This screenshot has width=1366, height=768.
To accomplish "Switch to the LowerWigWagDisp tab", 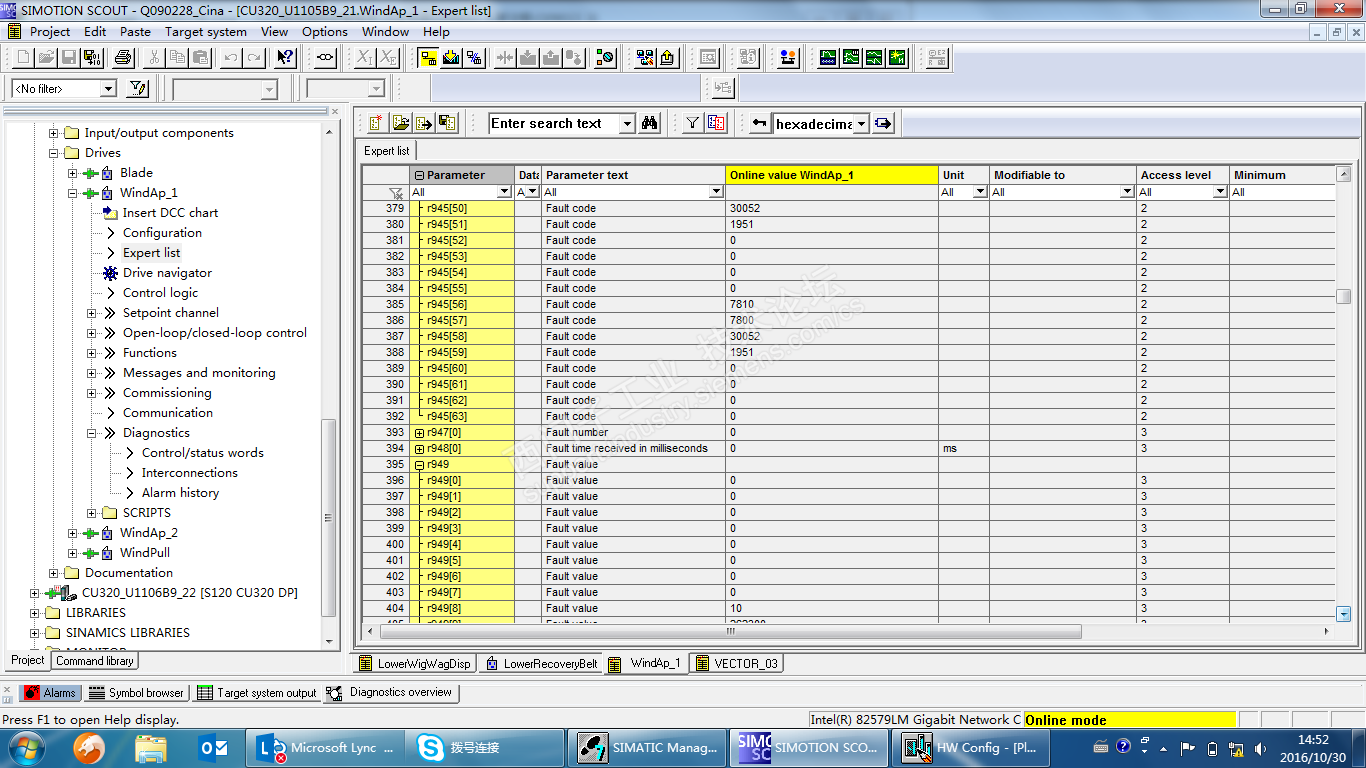I will point(415,663).
